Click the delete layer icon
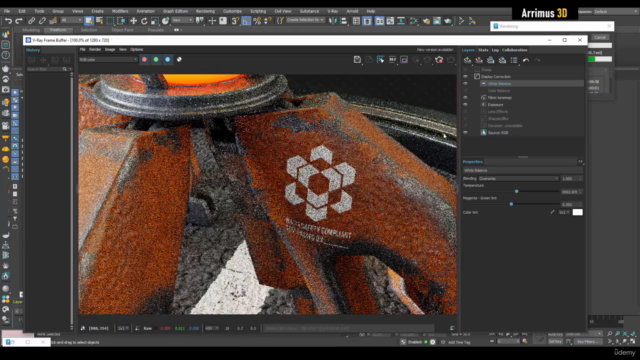This screenshot has width=640, height=360. click(x=479, y=60)
